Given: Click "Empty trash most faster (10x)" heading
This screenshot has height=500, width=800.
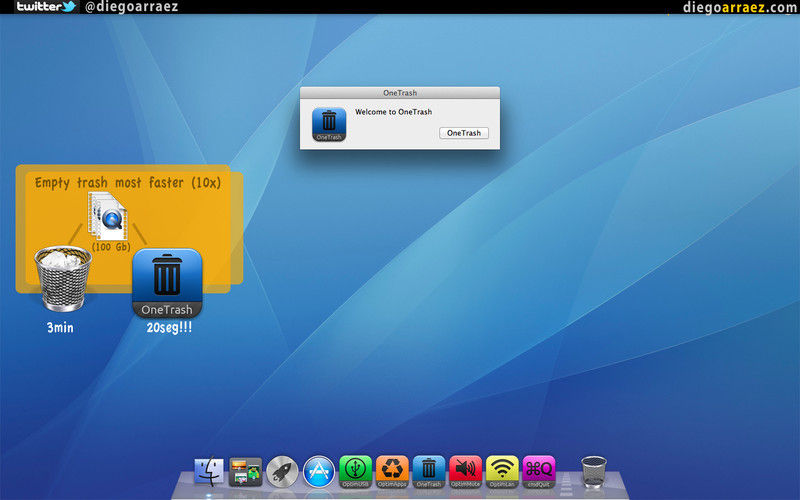Looking at the screenshot, I should (128, 183).
